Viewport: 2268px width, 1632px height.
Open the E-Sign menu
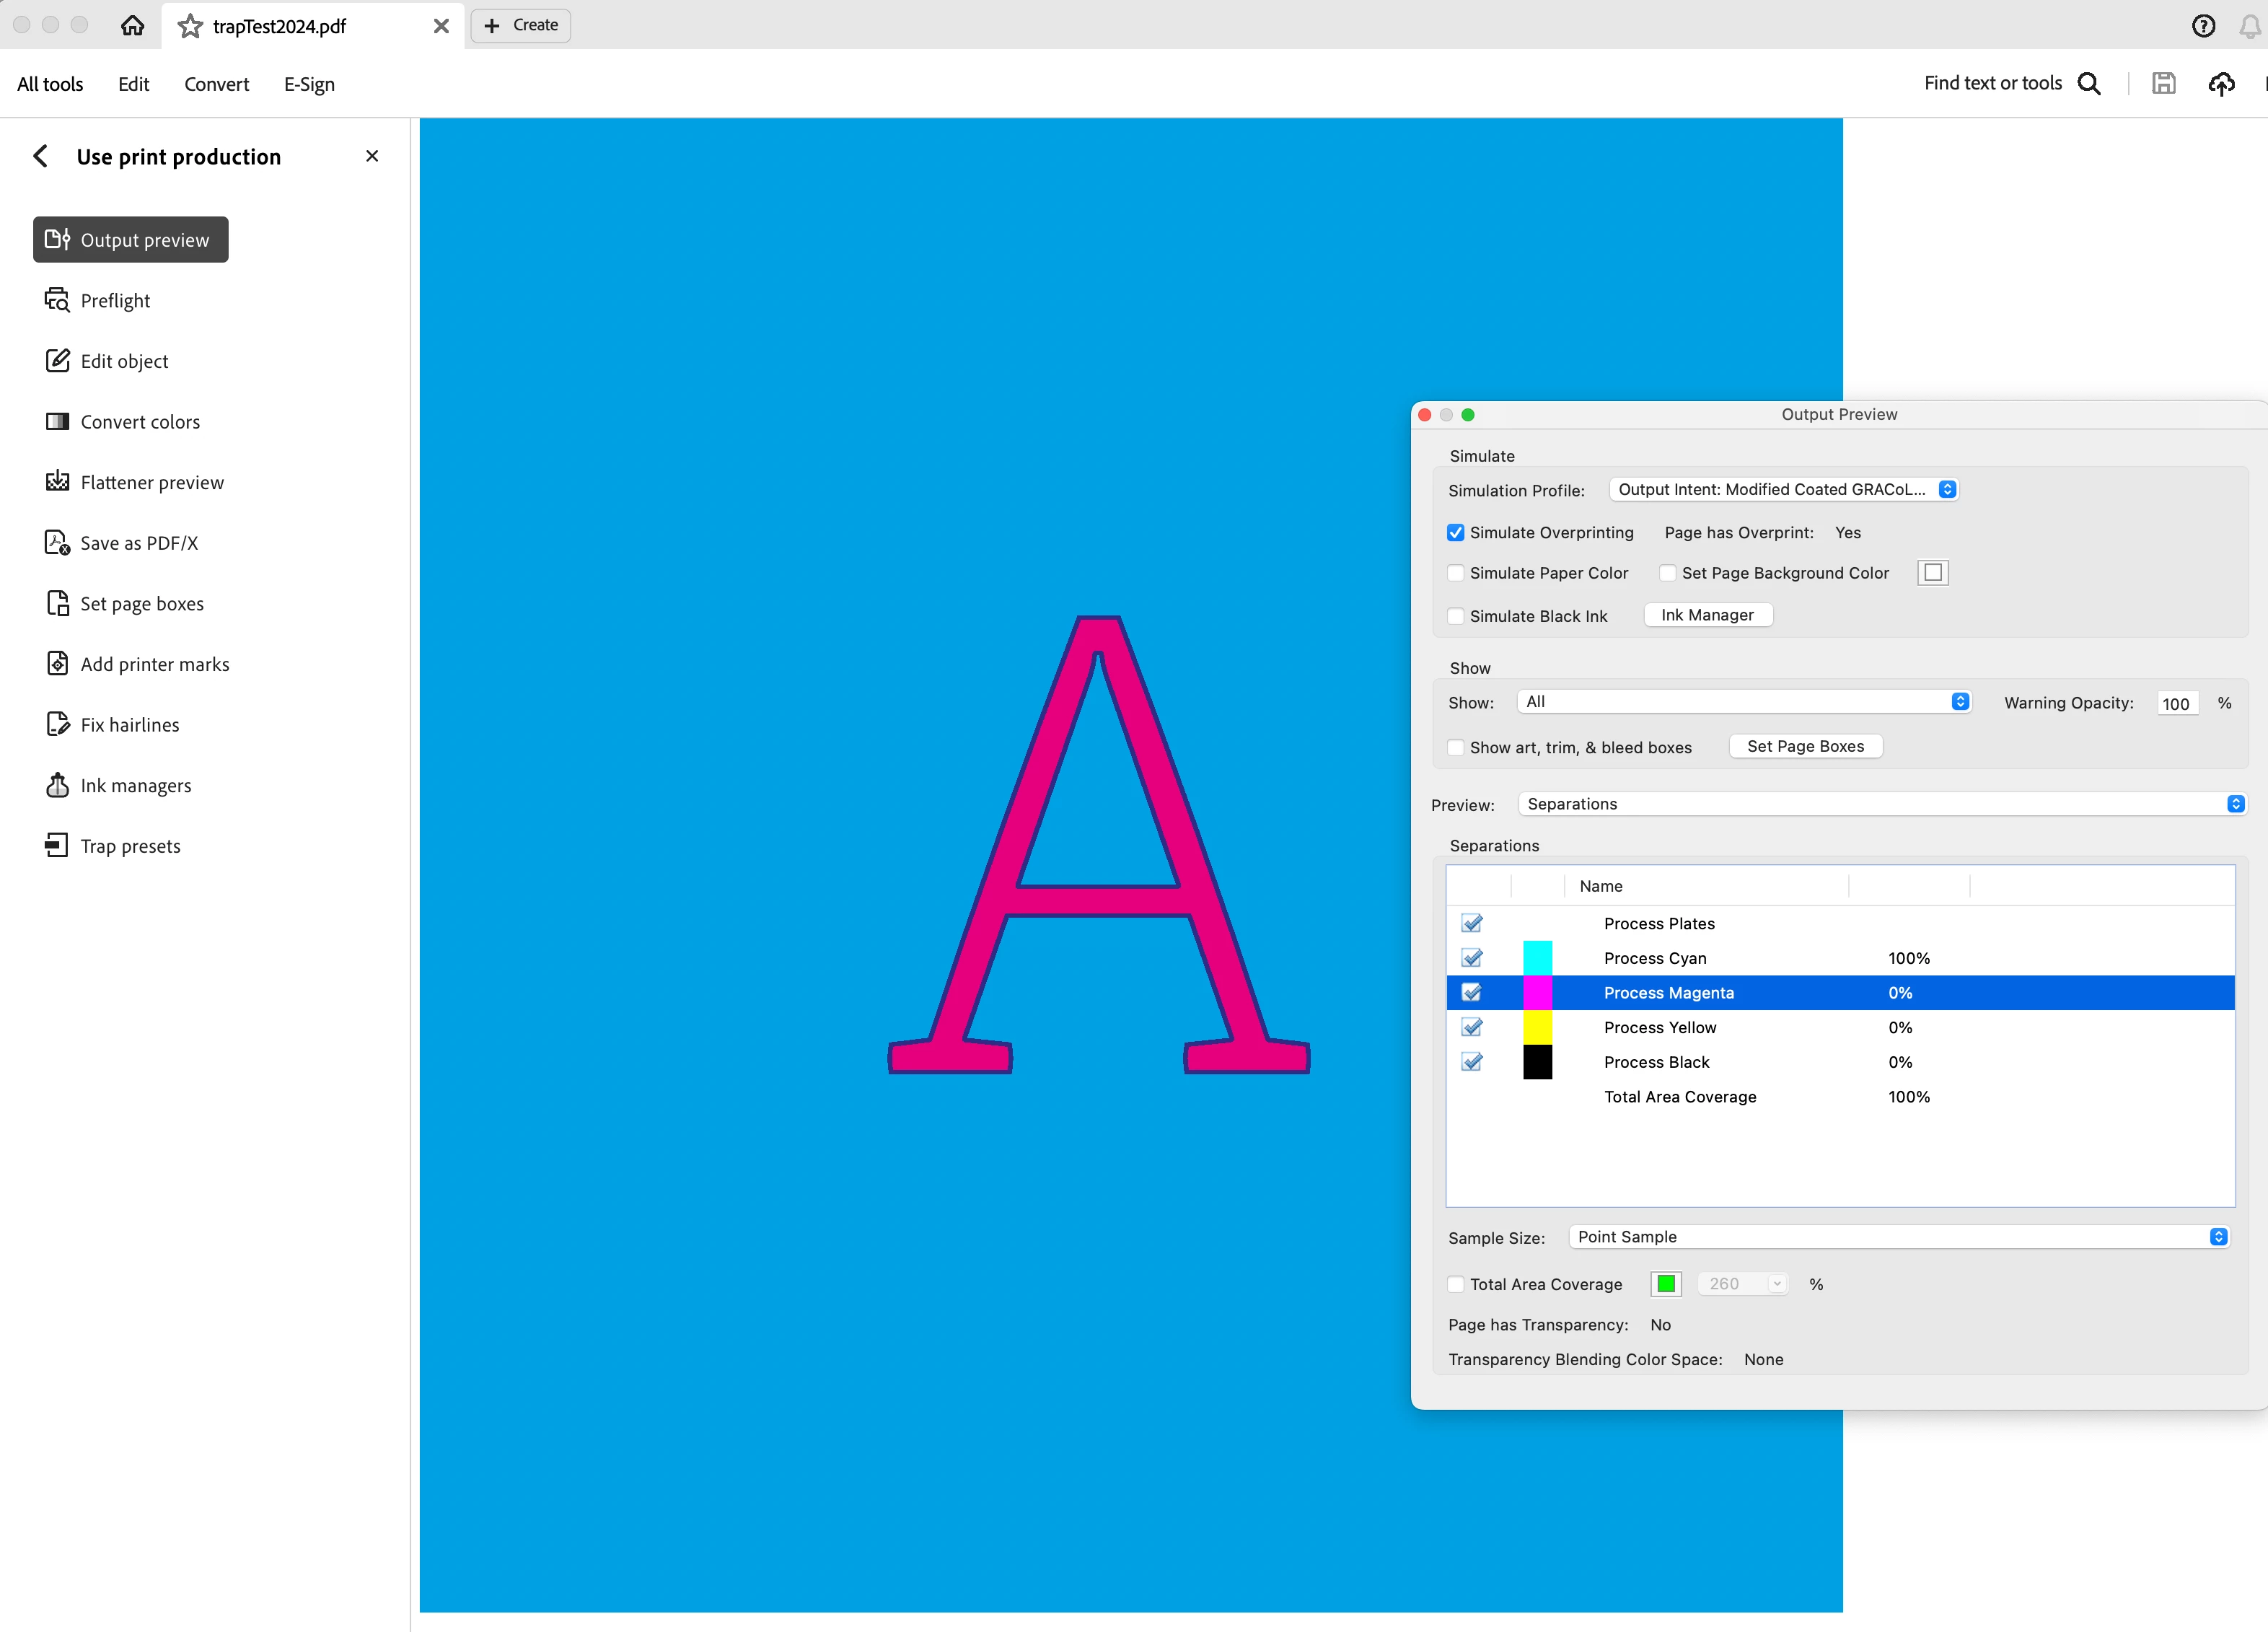[x=309, y=84]
